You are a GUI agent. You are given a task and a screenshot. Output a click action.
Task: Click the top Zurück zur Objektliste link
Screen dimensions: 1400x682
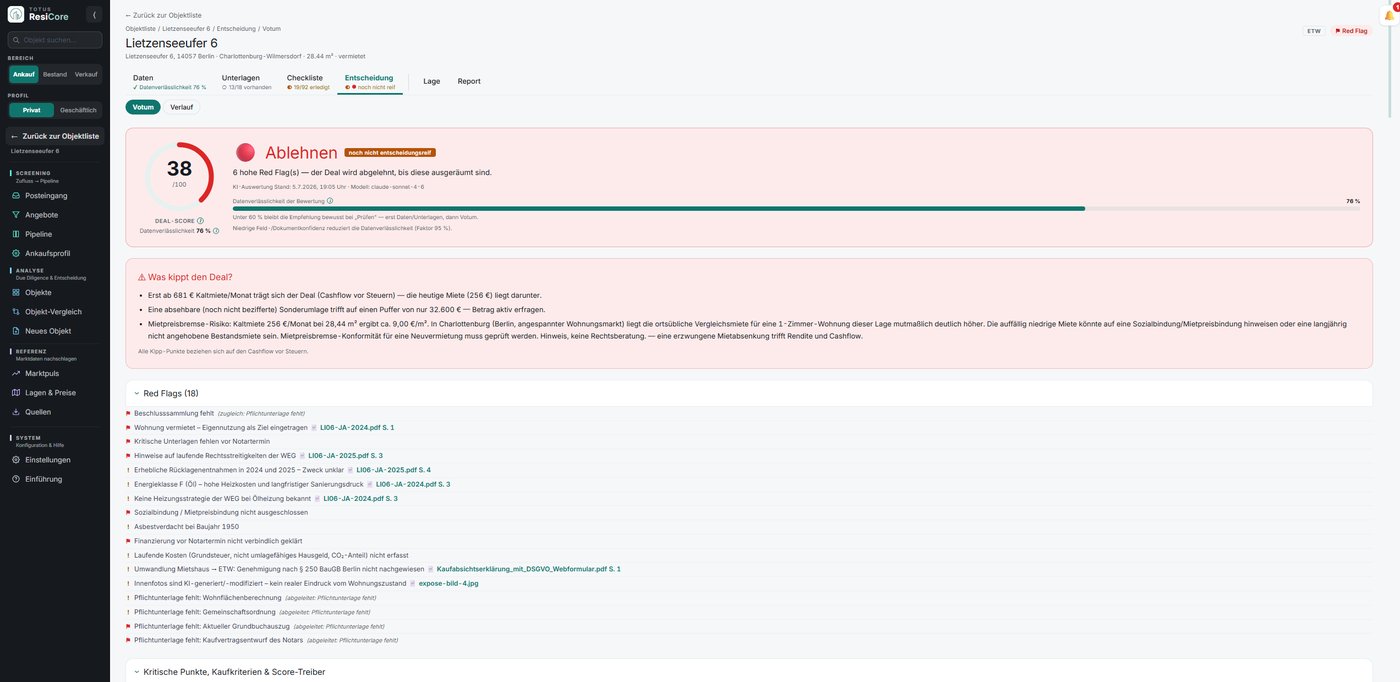[x=163, y=15]
